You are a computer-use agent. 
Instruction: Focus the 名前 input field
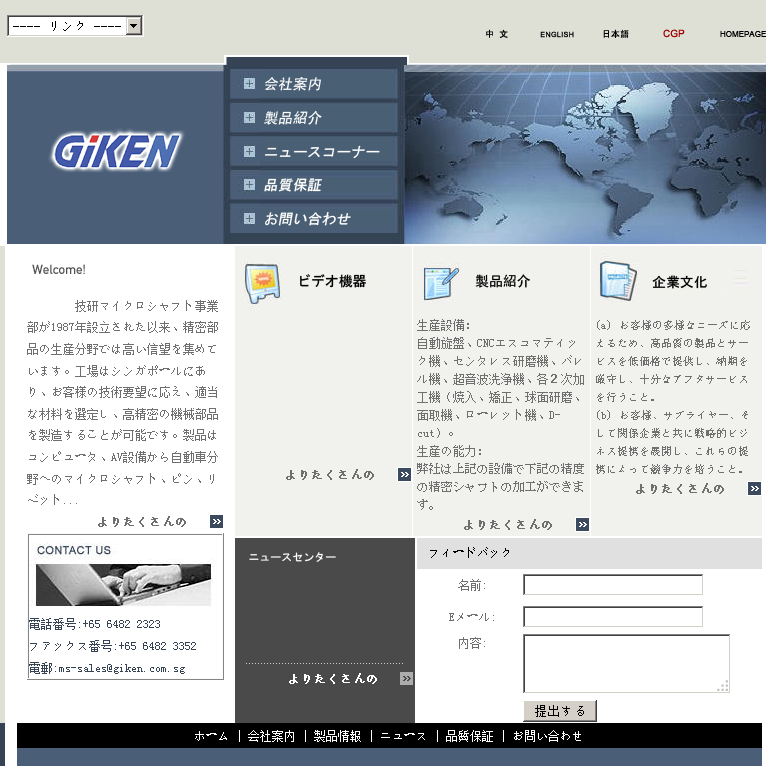tap(613, 585)
